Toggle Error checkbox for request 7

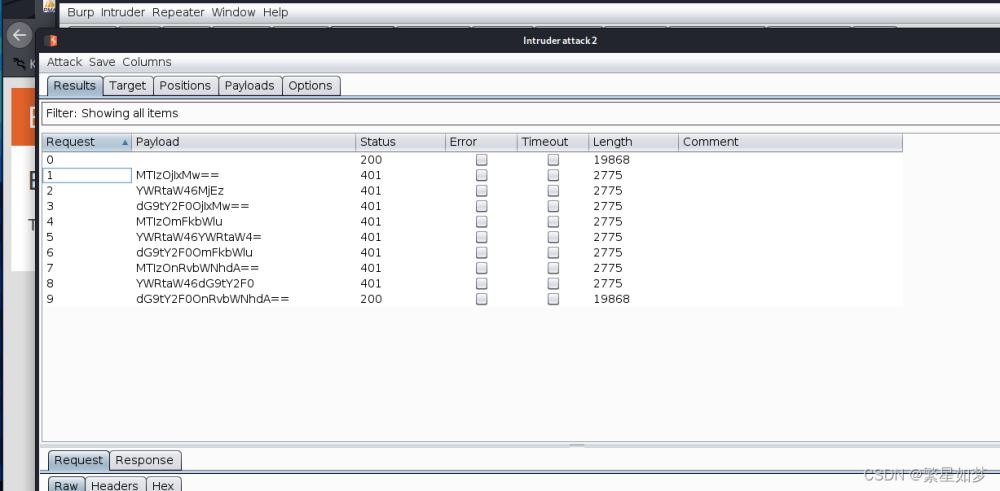click(x=482, y=268)
